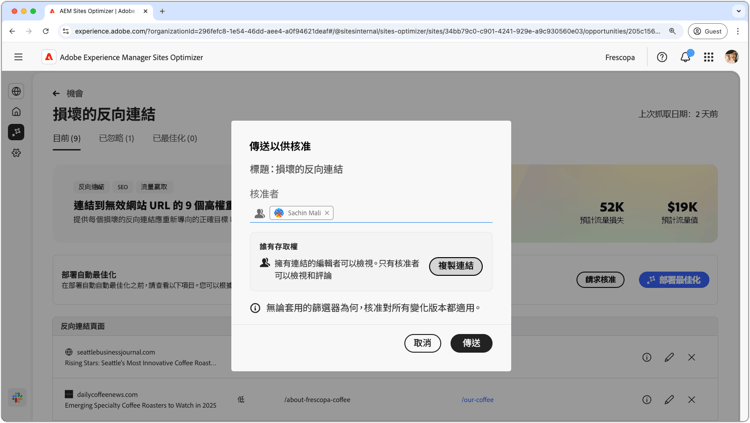Select the opportunities sparkle icon in sidebar
The image size is (750, 423).
[x=16, y=132]
